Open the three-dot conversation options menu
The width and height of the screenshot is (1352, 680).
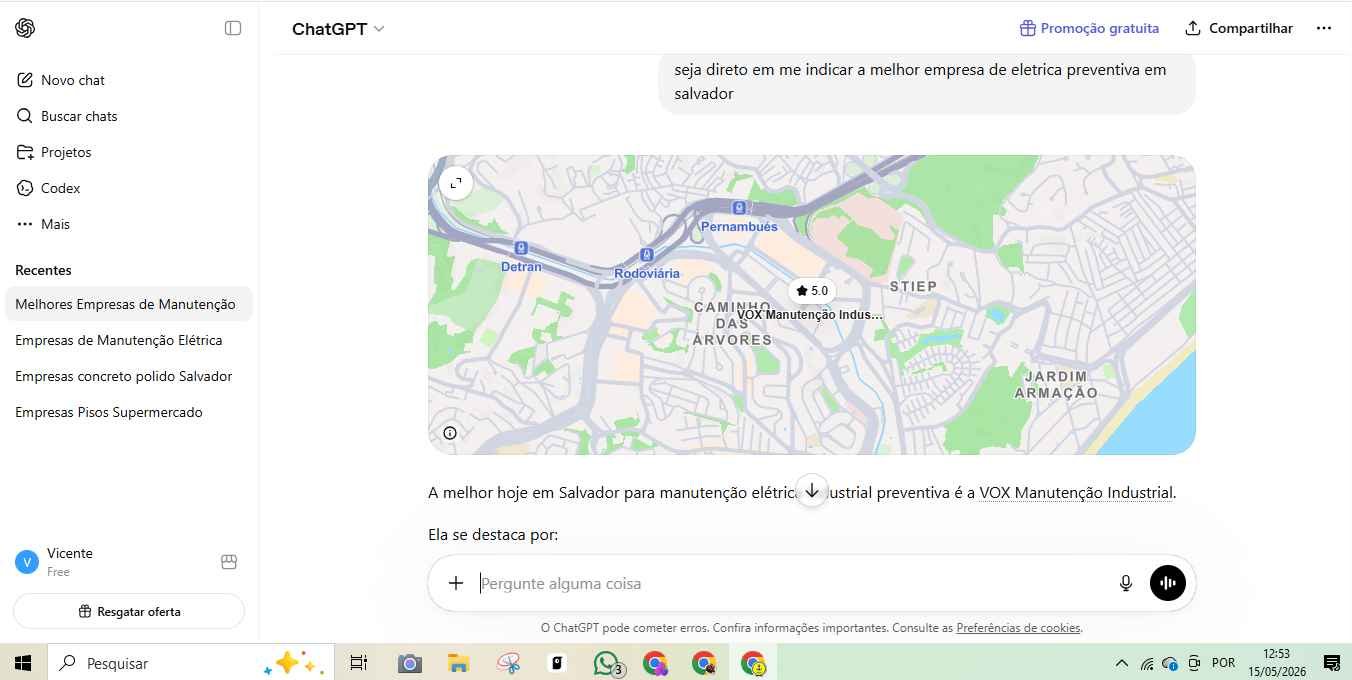(1324, 28)
